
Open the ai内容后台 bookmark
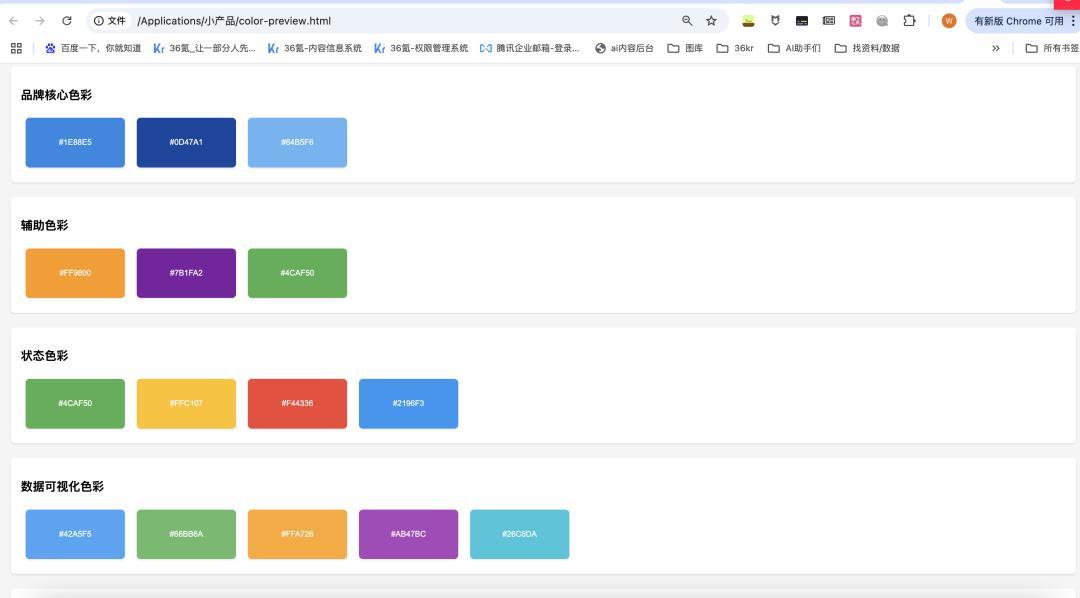(x=624, y=48)
